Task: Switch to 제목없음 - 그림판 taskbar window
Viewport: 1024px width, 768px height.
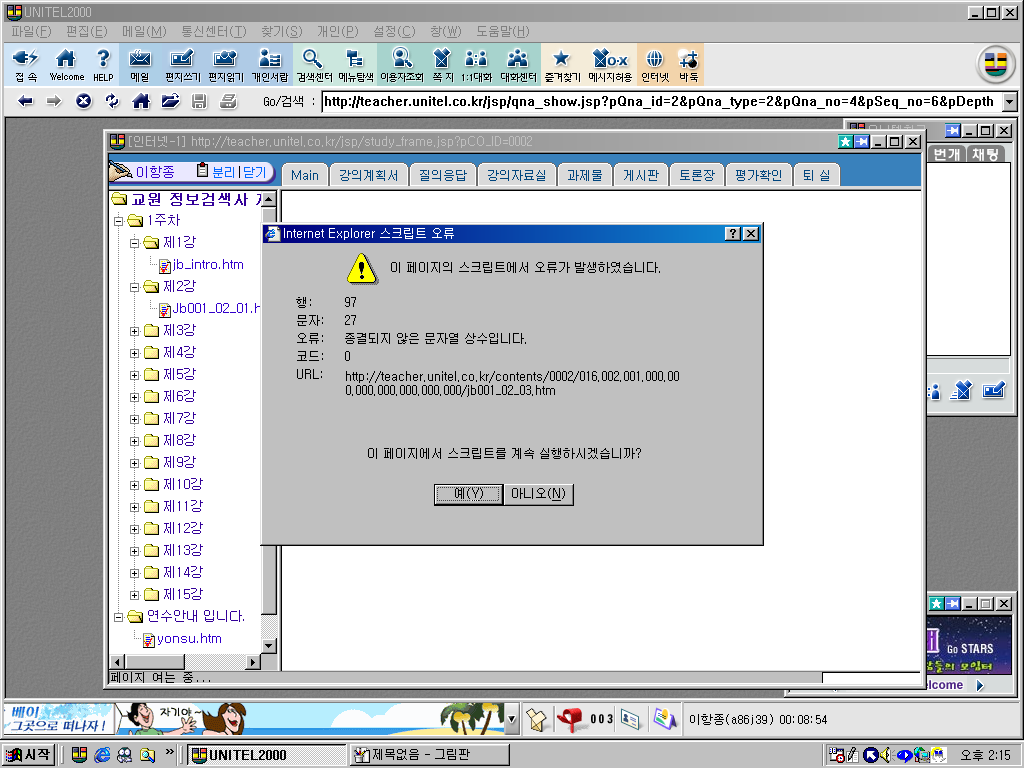Action: [429, 755]
